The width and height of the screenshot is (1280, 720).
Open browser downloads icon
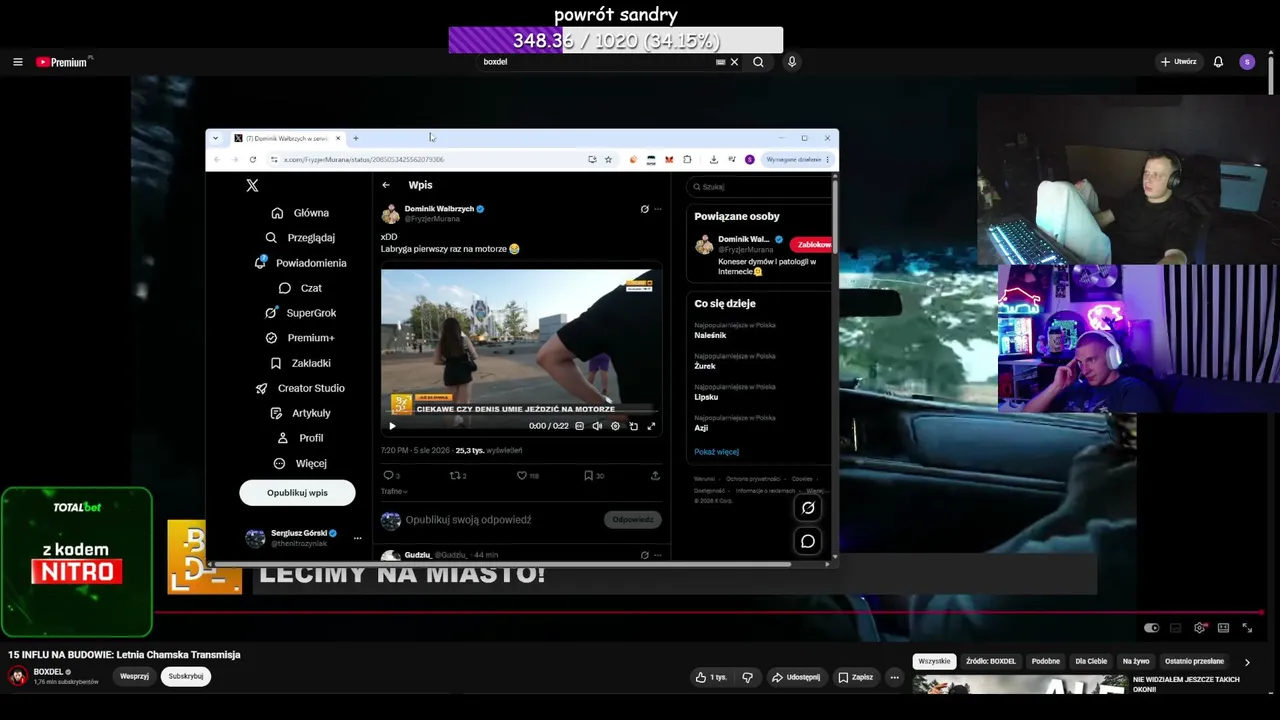[714, 160]
